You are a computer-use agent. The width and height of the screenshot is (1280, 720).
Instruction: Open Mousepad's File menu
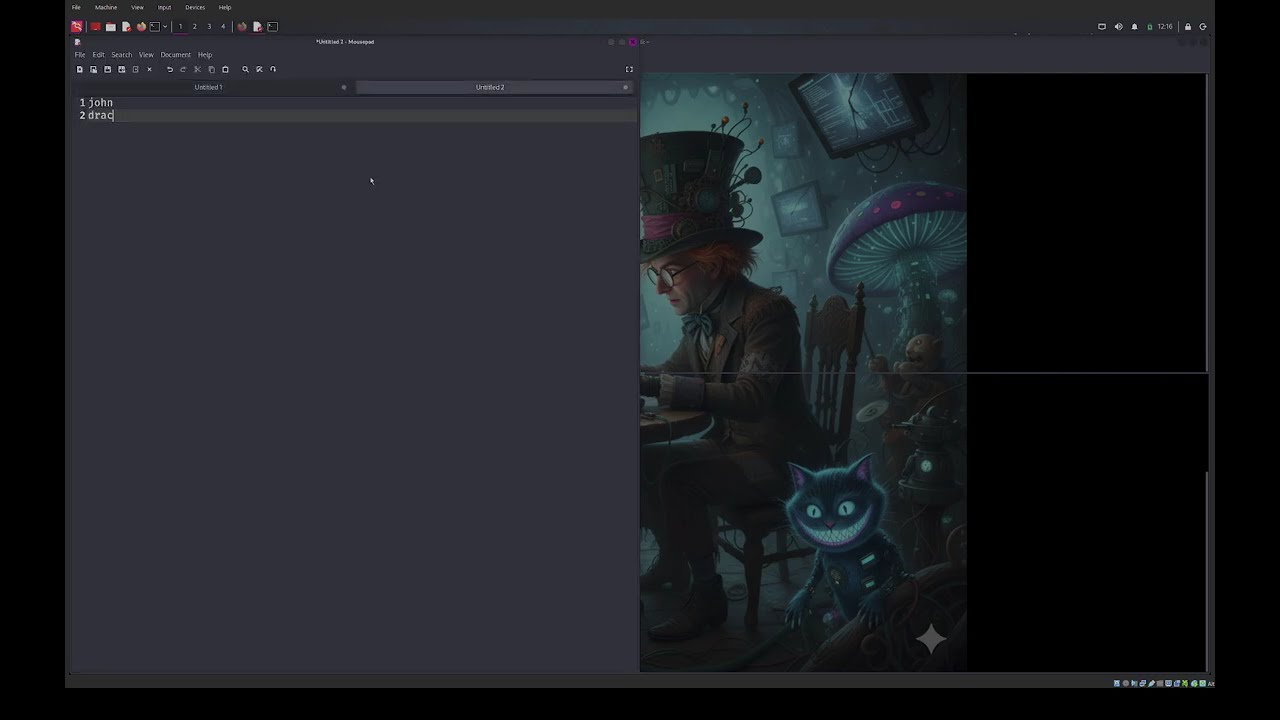(80, 55)
